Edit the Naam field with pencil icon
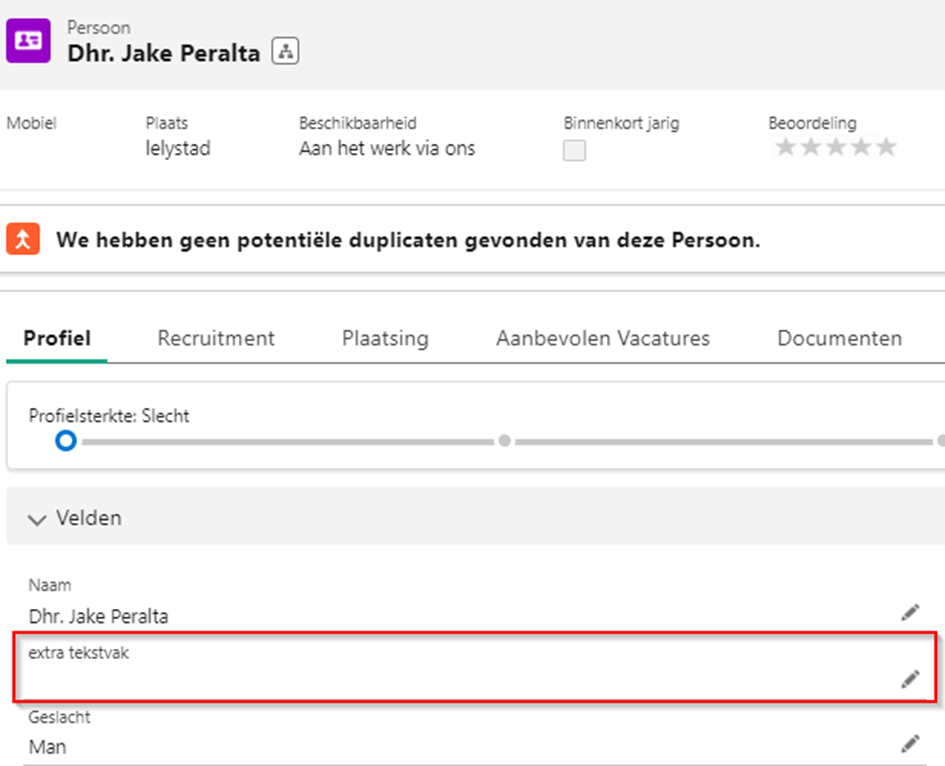Image resolution: width=945 pixels, height=766 pixels. tap(910, 612)
